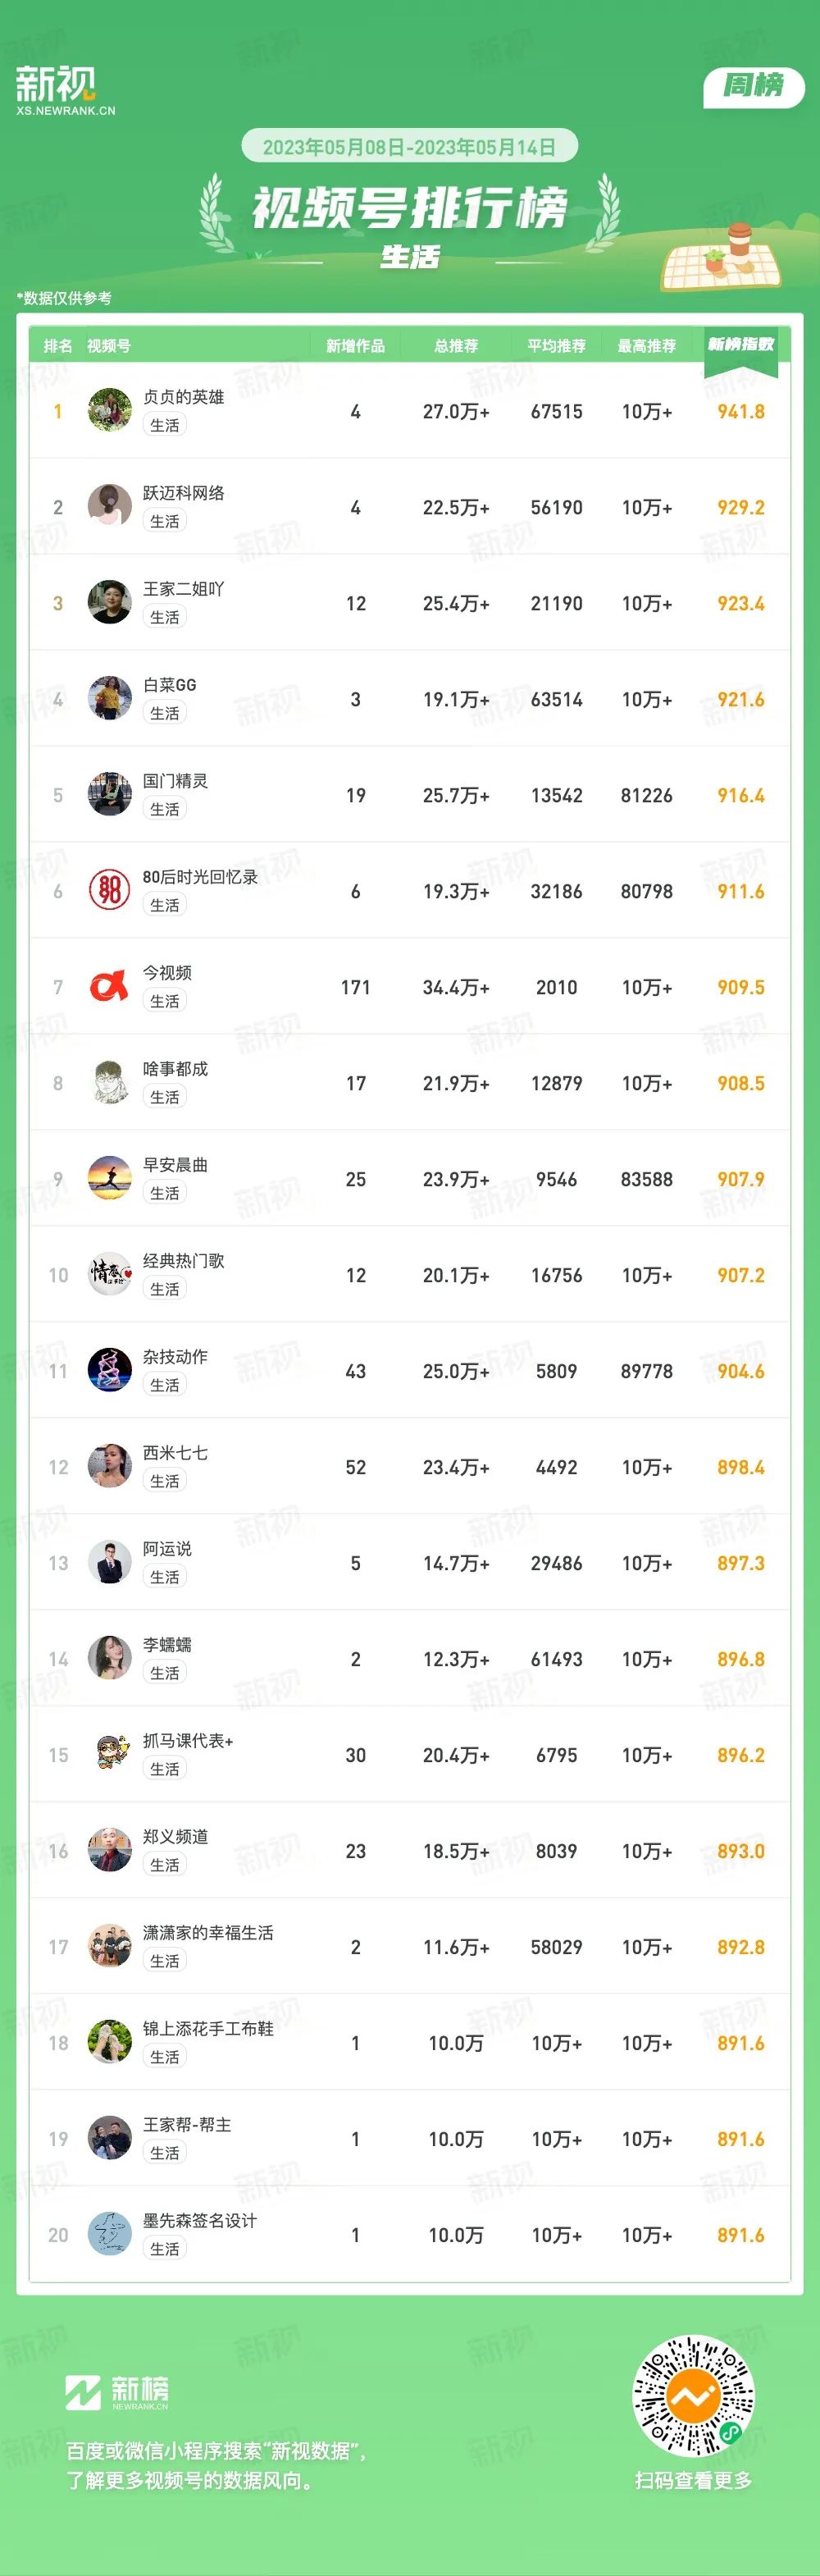Click the 跃迈科网络 avatar
The width and height of the screenshot is (820, 2576).
point(110,506)
